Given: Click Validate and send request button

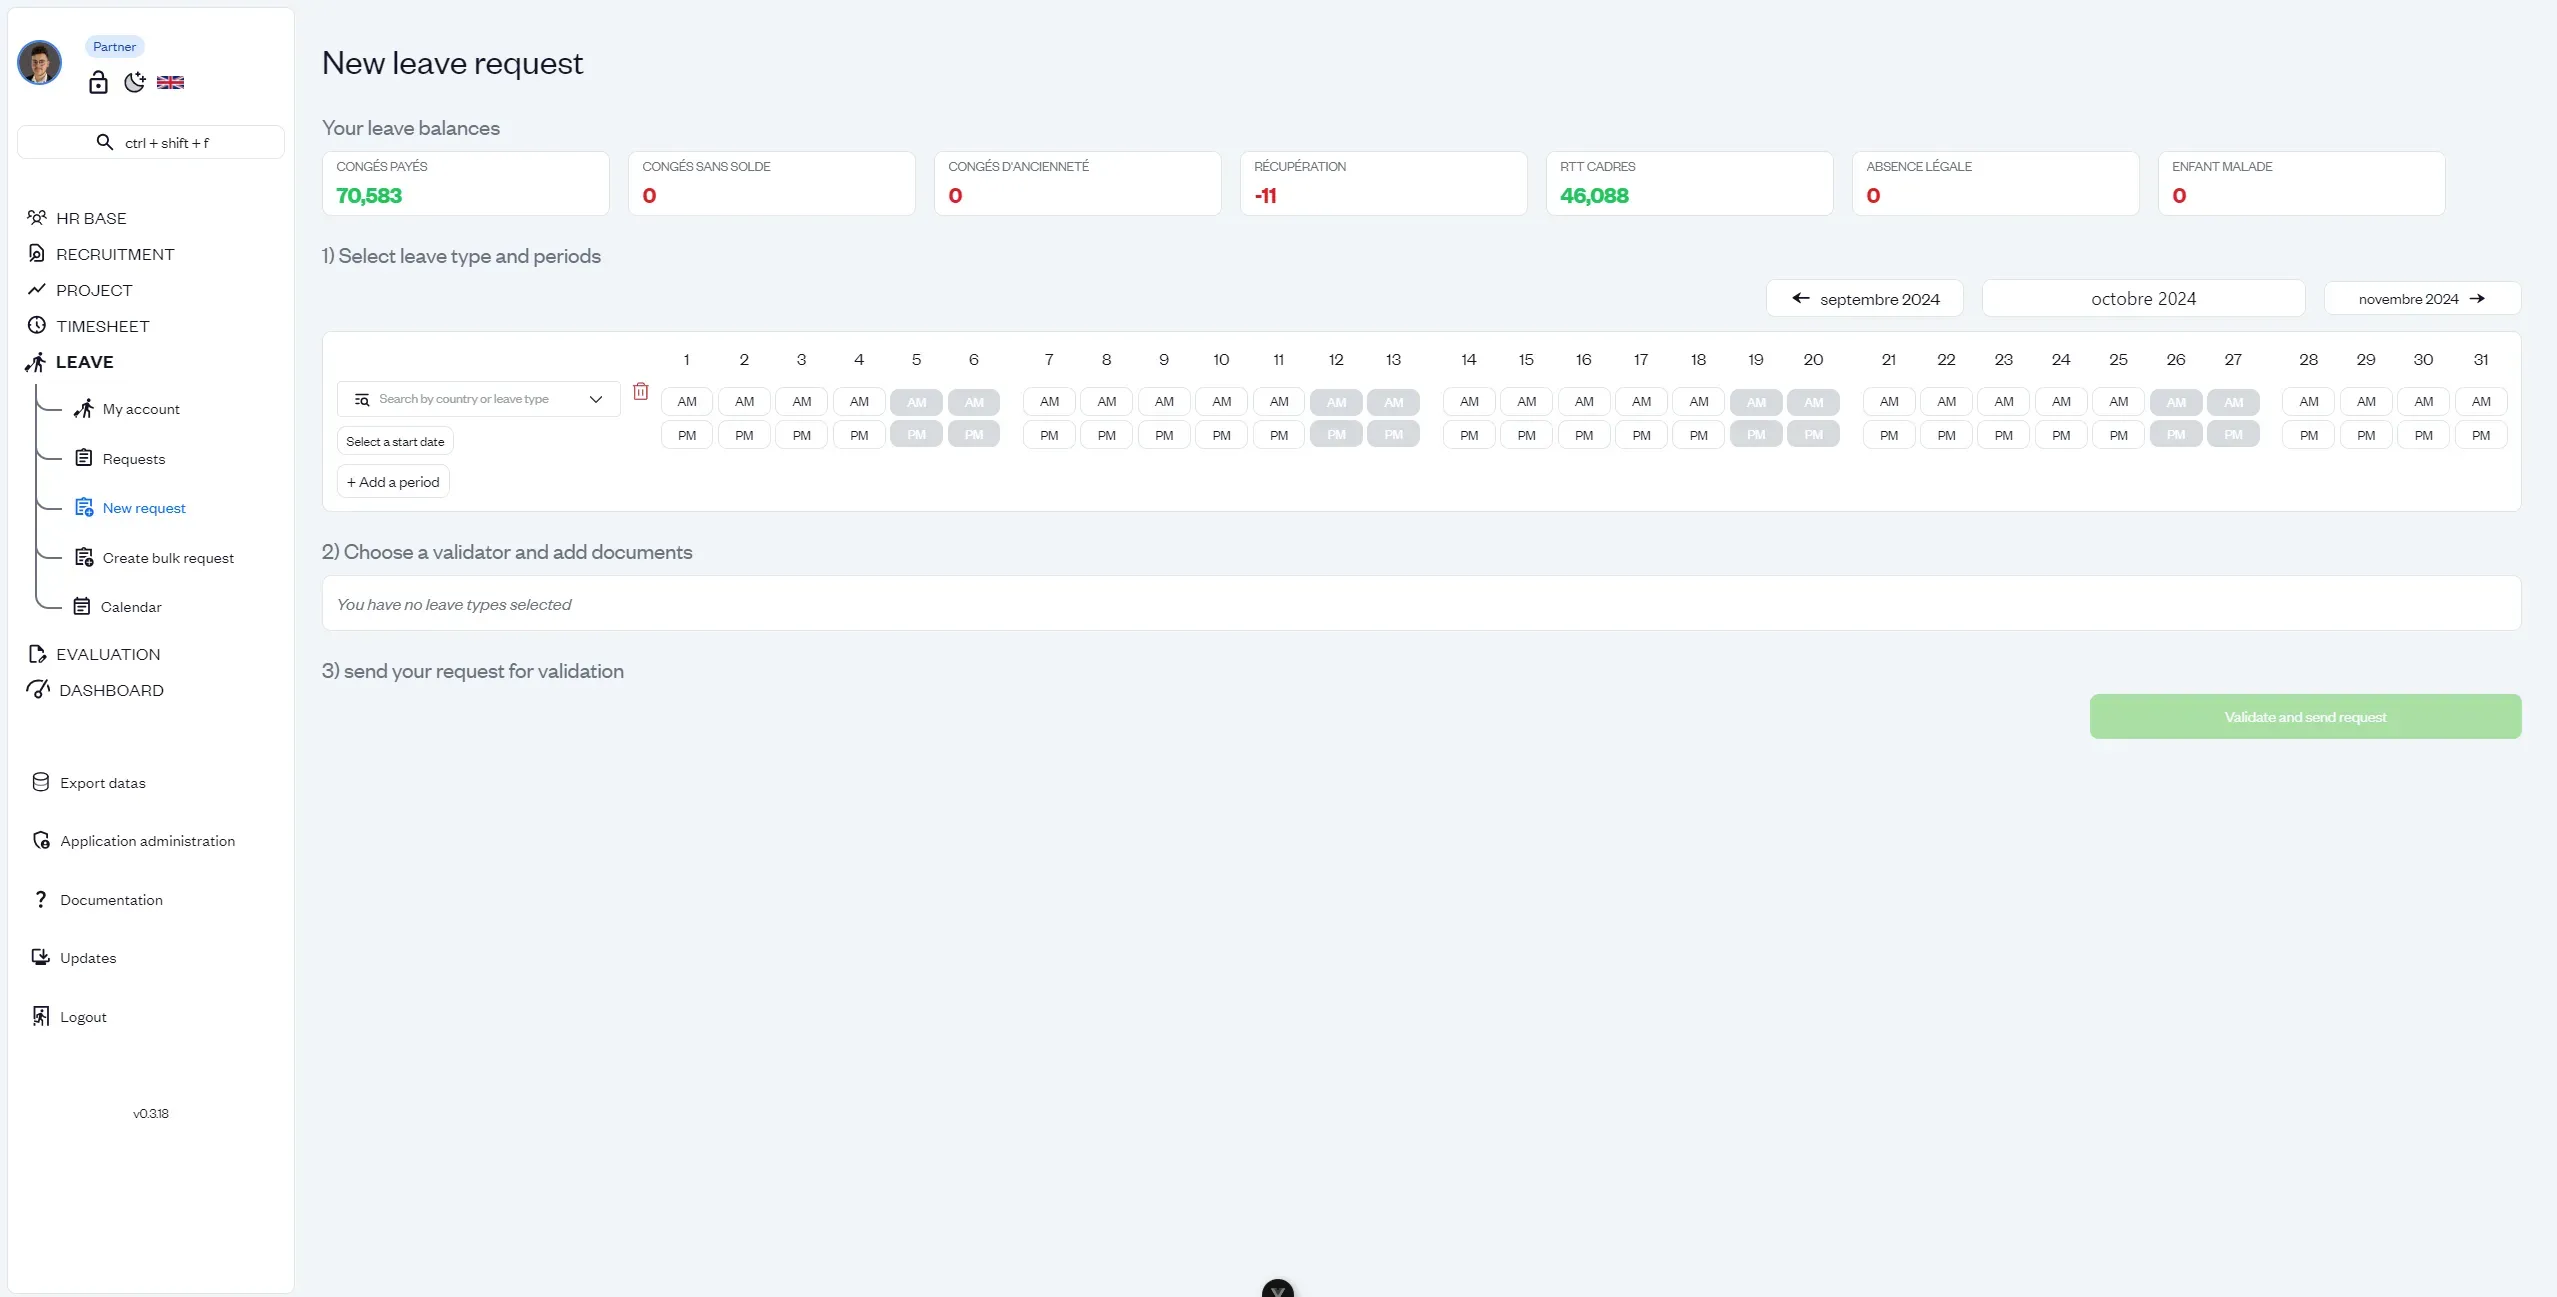Looking at the screenshot, I should pos(2304,716).
